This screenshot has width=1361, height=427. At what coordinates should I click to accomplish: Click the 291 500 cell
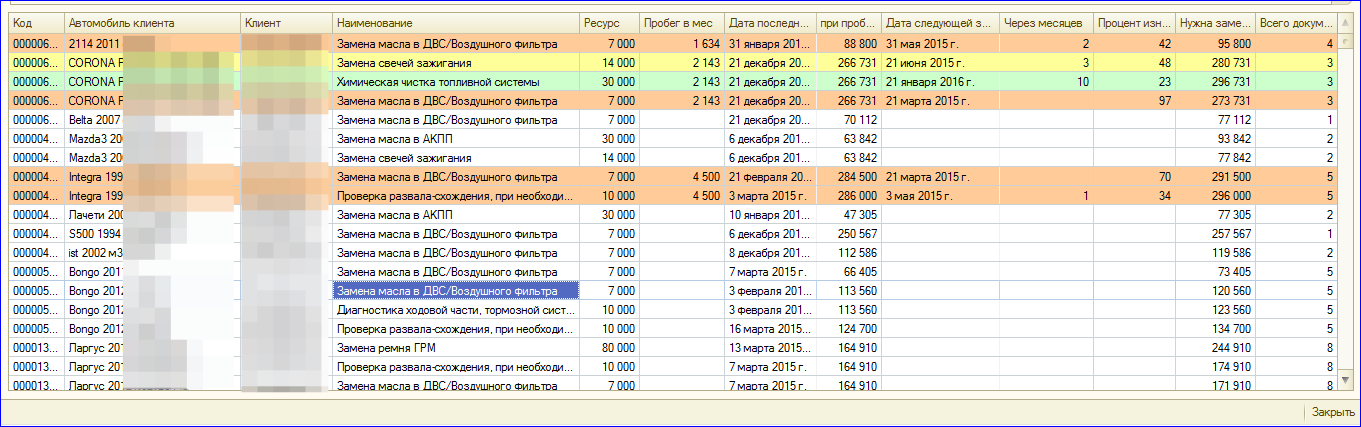tap(1215, 177)
